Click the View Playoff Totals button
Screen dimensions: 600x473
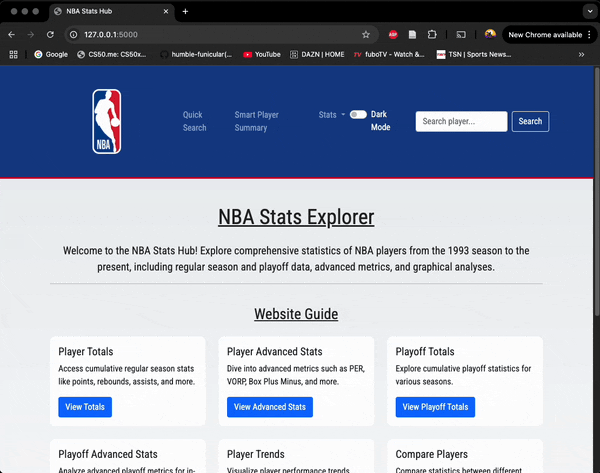[x=435, y=407]
